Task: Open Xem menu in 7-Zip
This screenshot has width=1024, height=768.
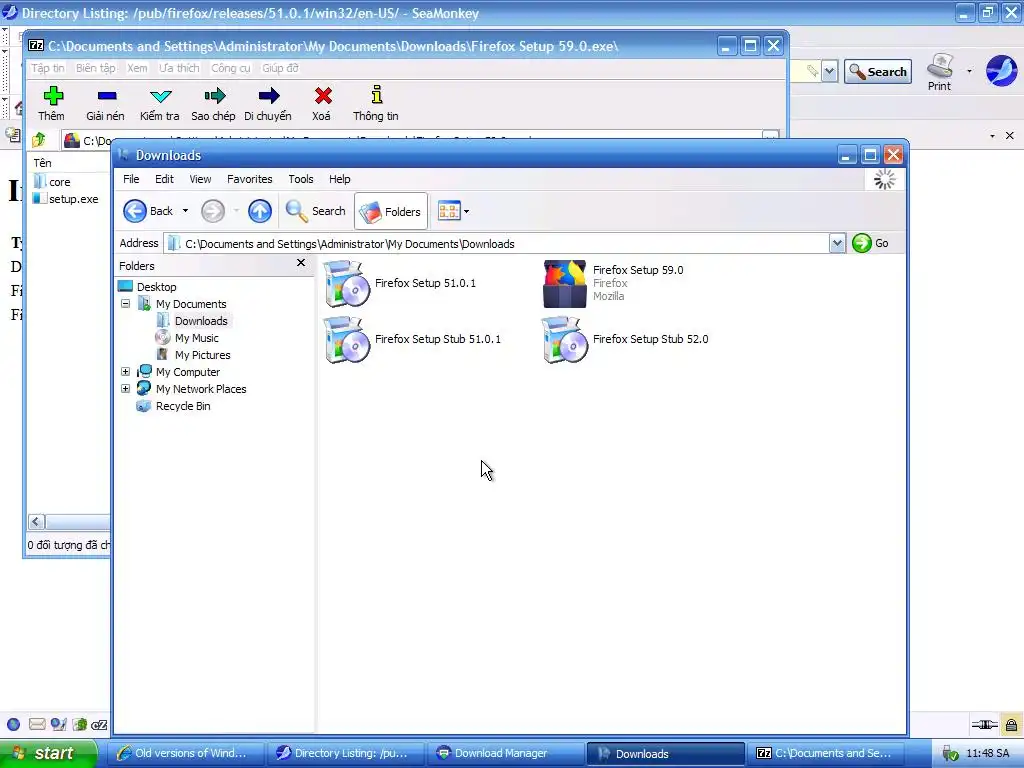Action: point(137,68)
